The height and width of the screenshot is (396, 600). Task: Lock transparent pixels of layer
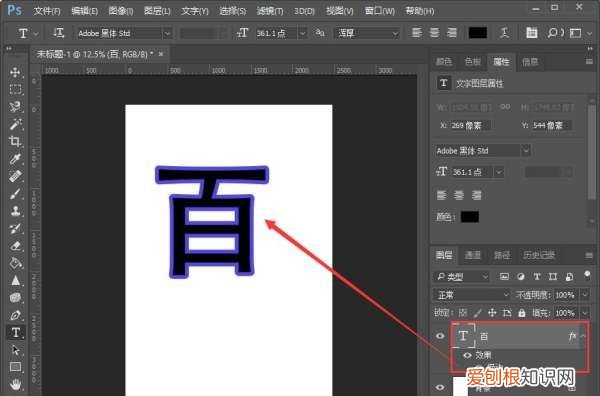click(x=463, y=313)
